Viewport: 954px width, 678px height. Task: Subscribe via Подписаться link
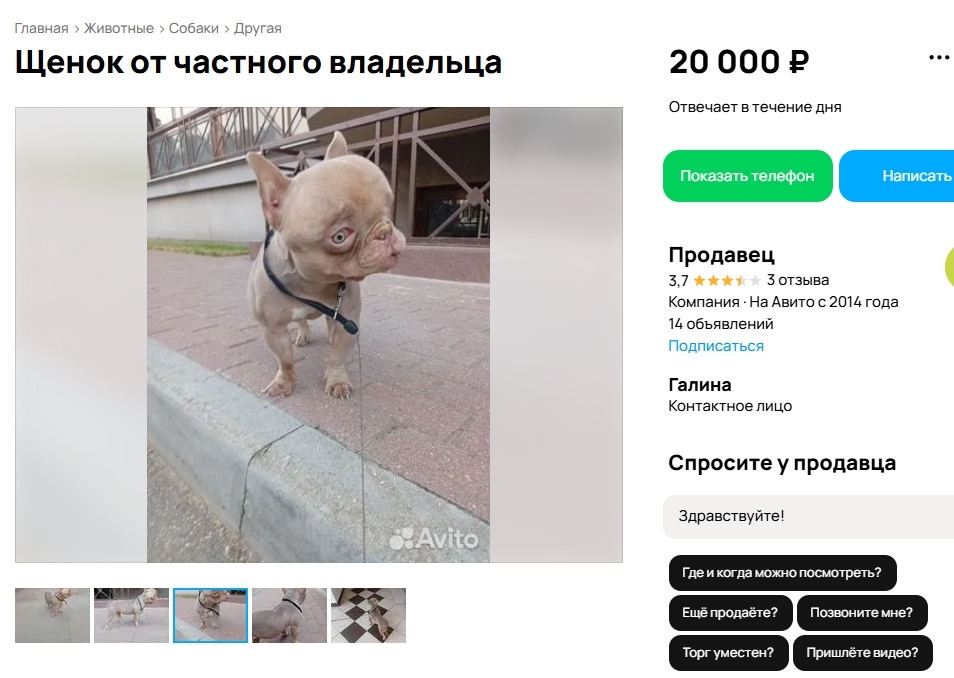[x=716, y=346]
